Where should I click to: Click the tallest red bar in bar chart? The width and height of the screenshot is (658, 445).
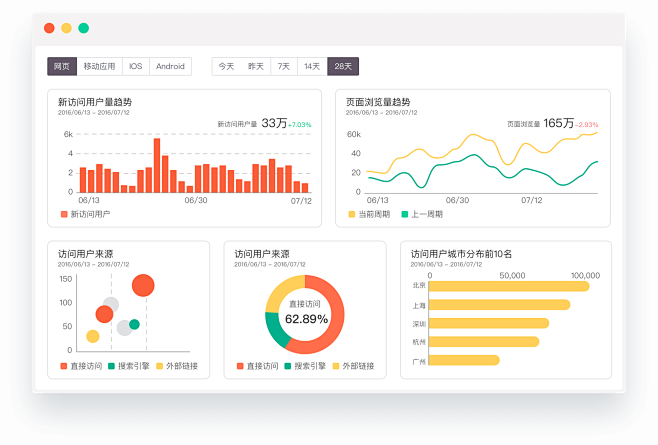157,165
